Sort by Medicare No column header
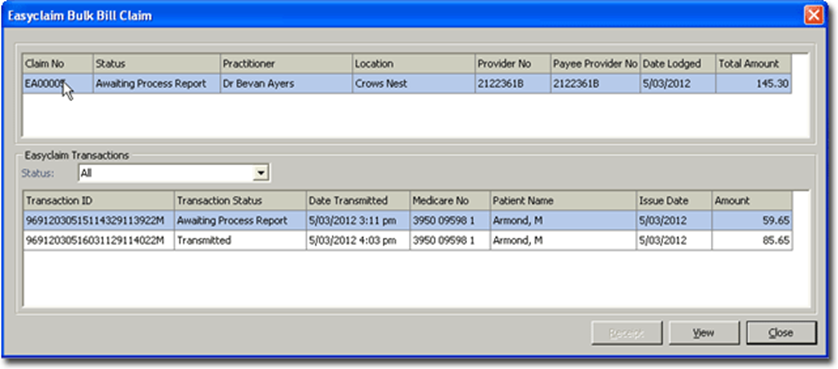 (x=449, y=201)
